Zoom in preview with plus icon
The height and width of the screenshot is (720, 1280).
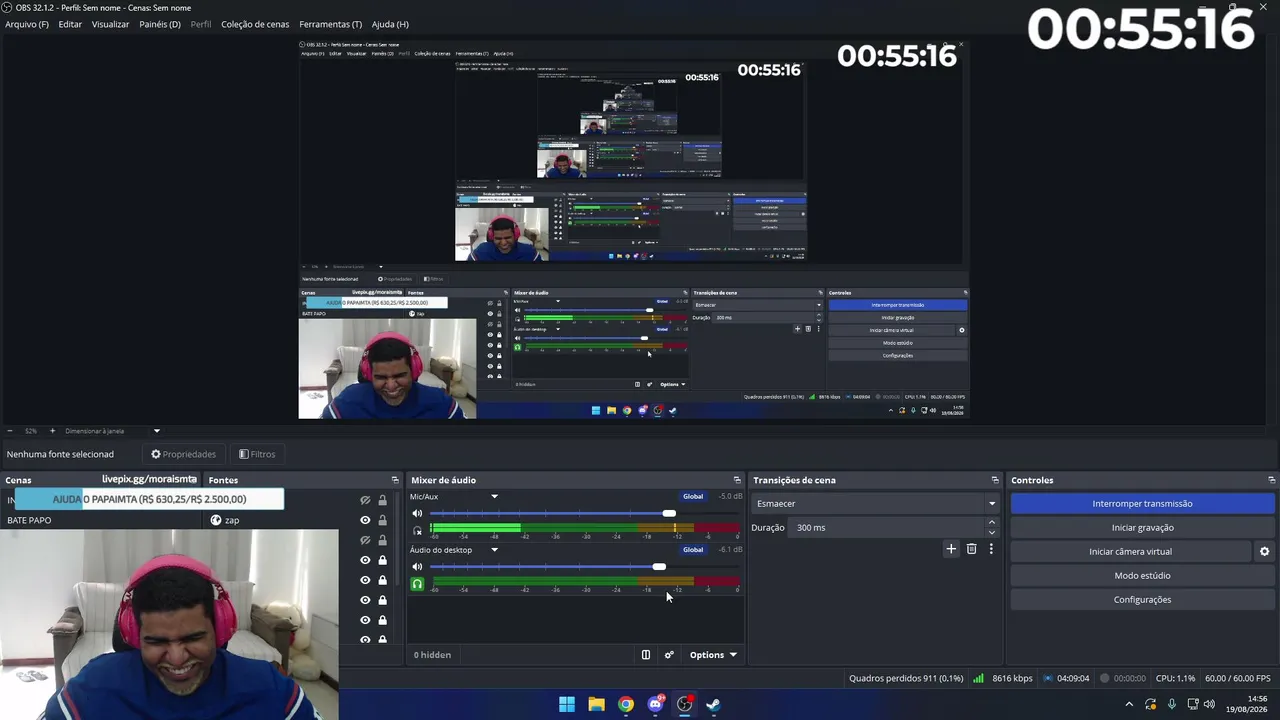[x=52, y=431]
